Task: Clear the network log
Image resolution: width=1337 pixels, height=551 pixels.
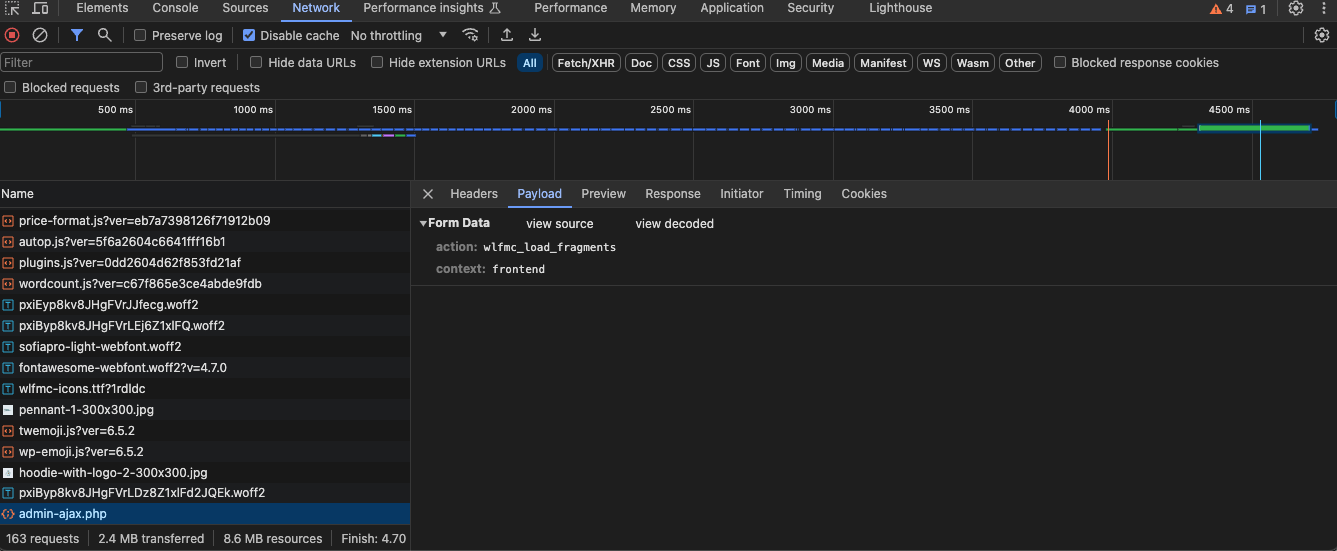Action: [x=40, y=35]
